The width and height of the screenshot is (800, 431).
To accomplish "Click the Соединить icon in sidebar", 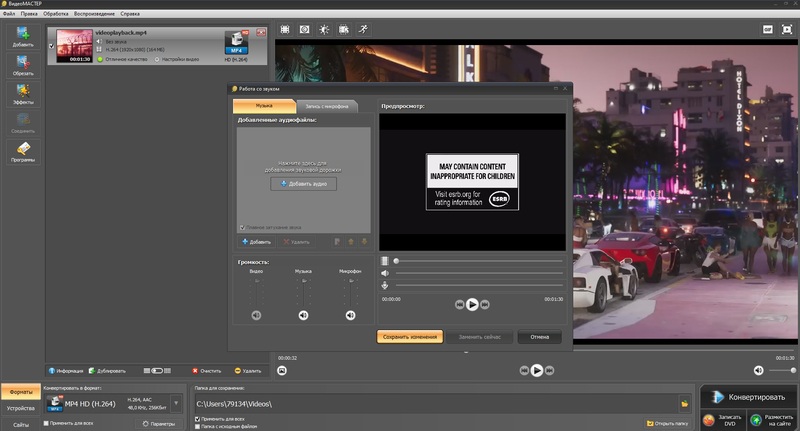I will (x=22, y=123).
